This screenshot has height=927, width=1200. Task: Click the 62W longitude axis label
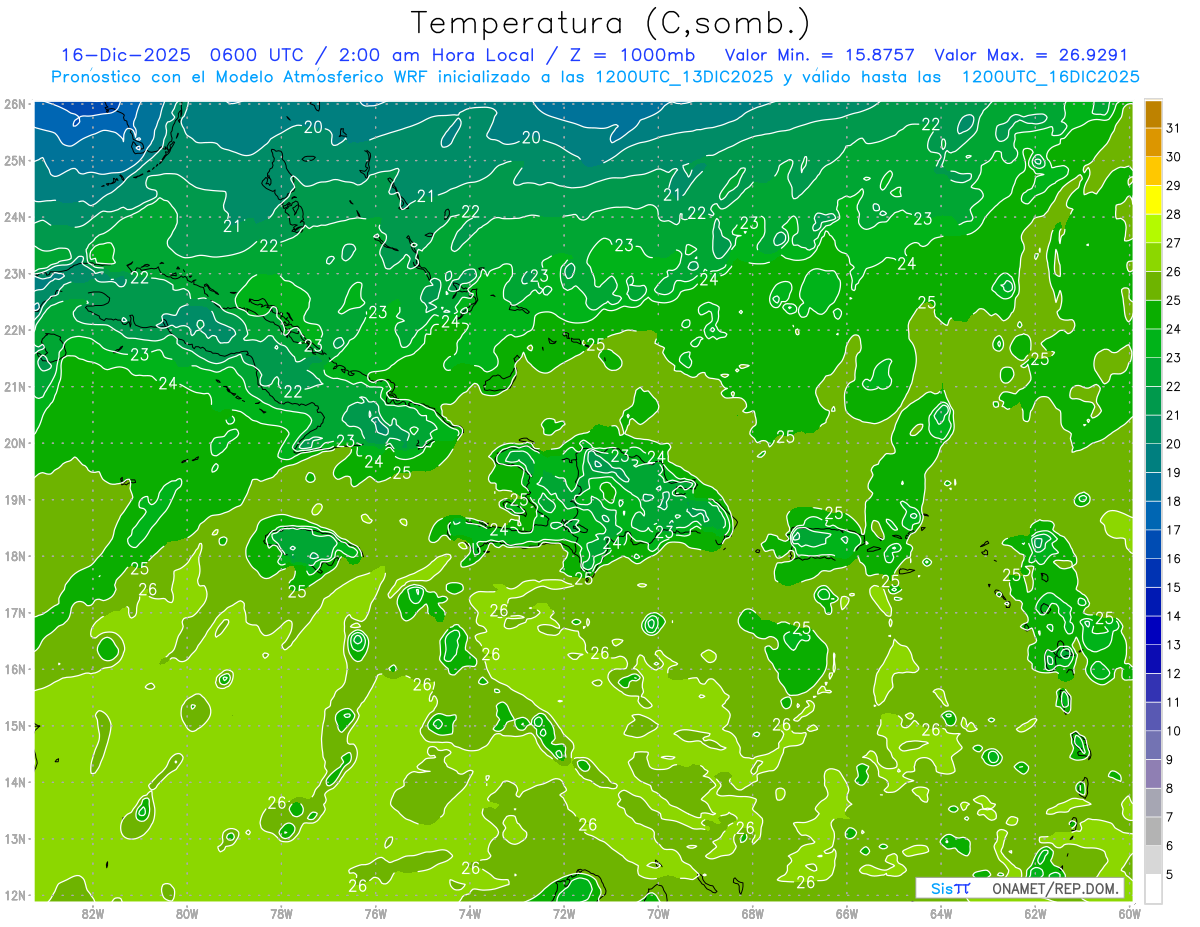tap(1035, 913)
